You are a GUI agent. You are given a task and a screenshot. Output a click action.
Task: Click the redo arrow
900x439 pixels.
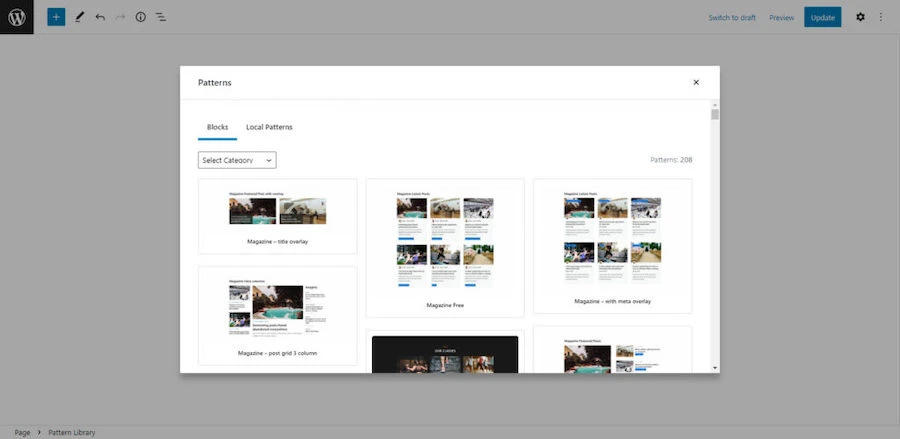point(120,17)
